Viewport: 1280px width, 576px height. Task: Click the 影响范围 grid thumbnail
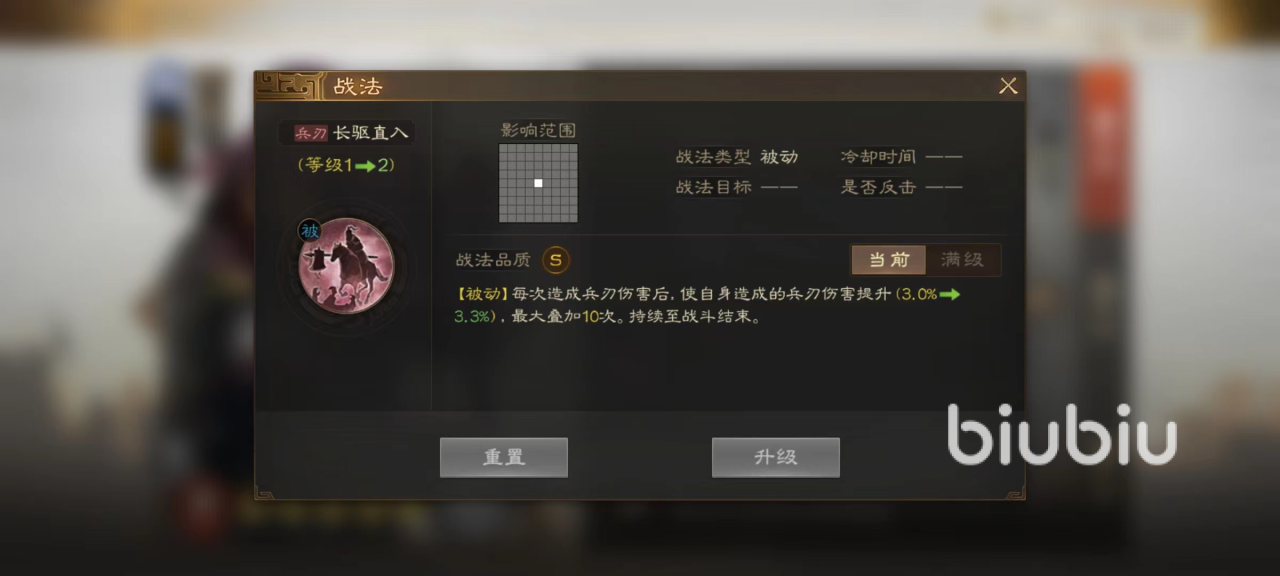(538, 183)
